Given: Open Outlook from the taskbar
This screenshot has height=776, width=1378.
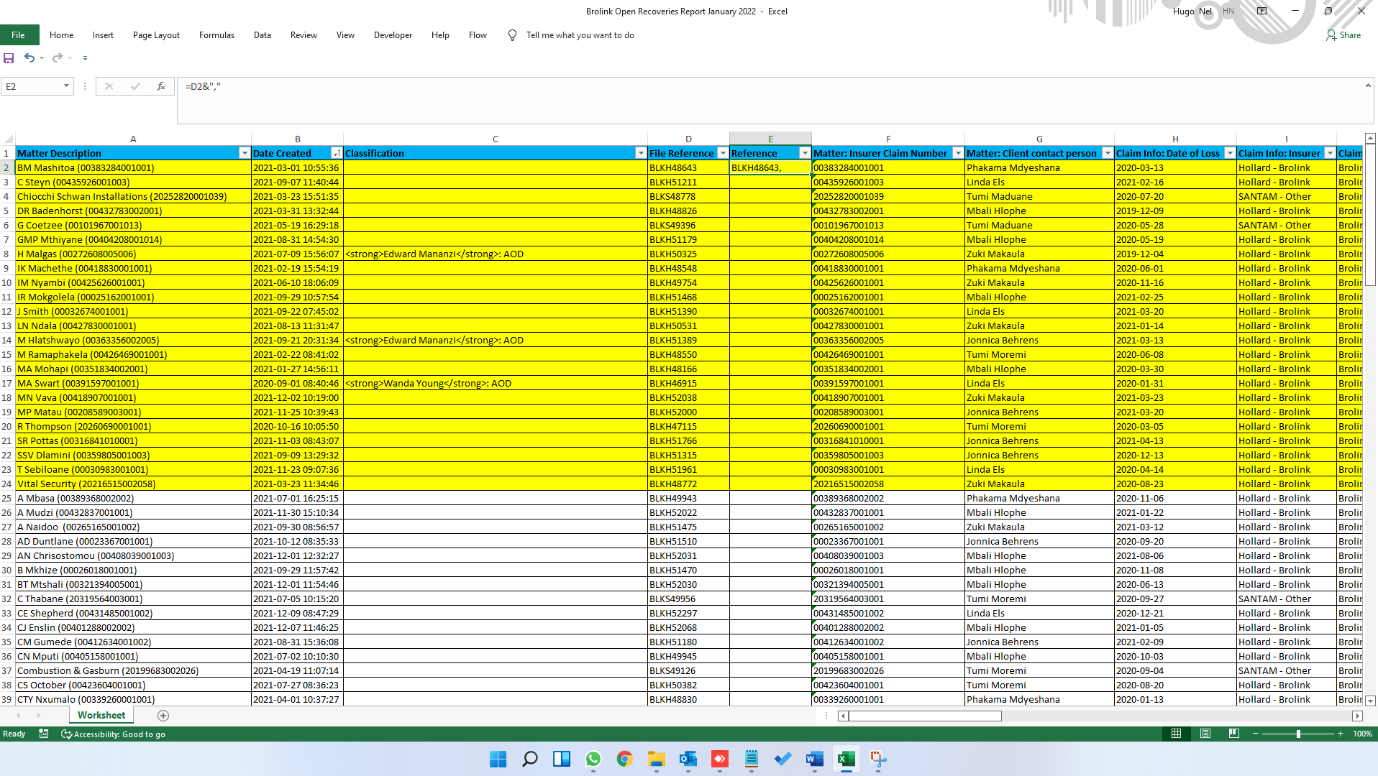Looking at the screenshot, I should point(688,759).
